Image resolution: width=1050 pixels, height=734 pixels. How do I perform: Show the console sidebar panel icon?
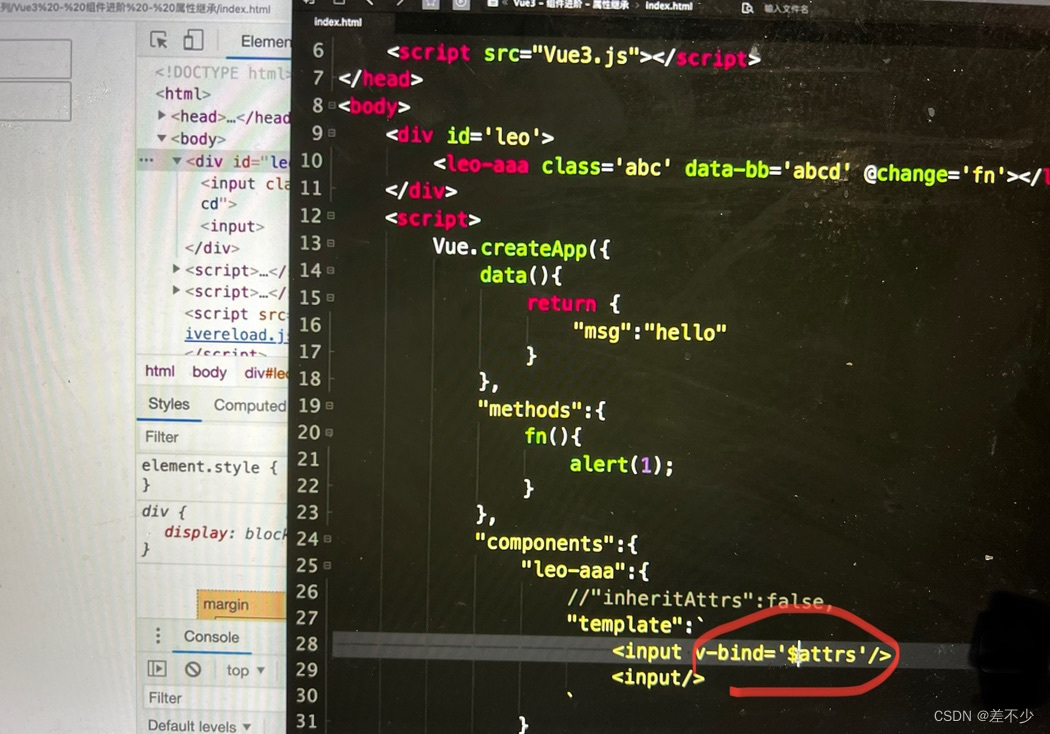point(157,668)
